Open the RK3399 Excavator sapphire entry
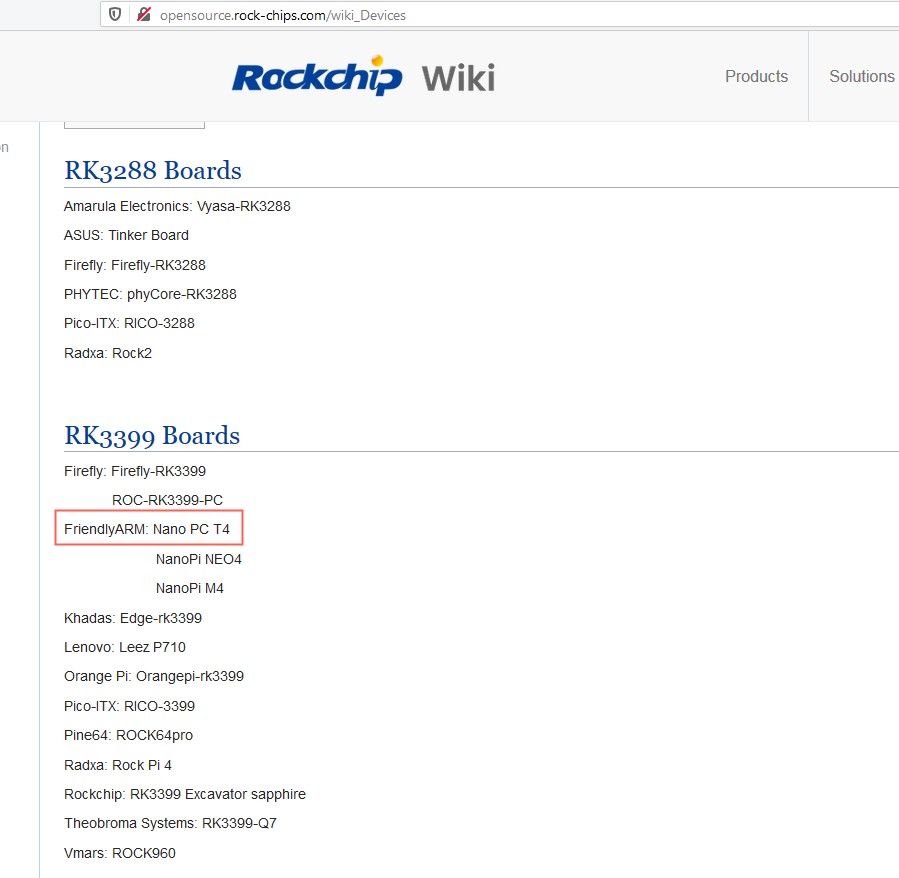The height and width of the screenshot is (878, 899). (x=184, y=794)
